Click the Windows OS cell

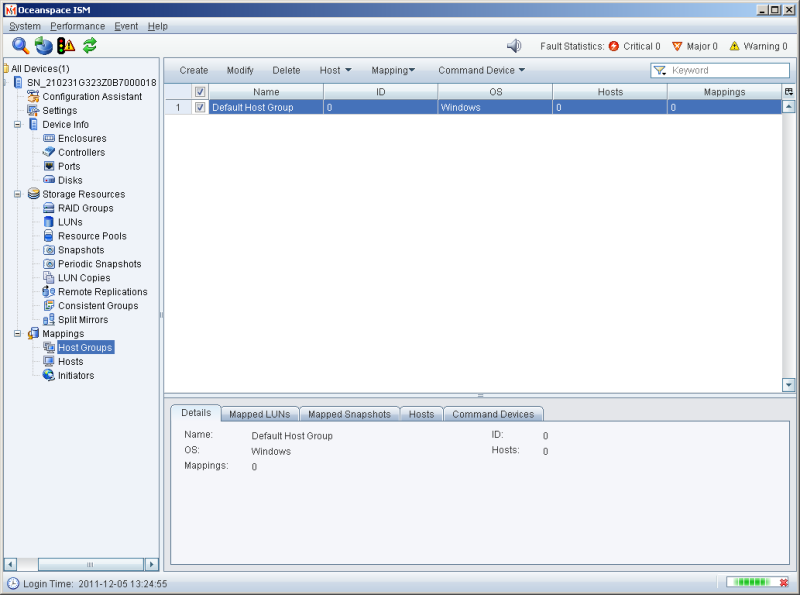click(495, 107)
